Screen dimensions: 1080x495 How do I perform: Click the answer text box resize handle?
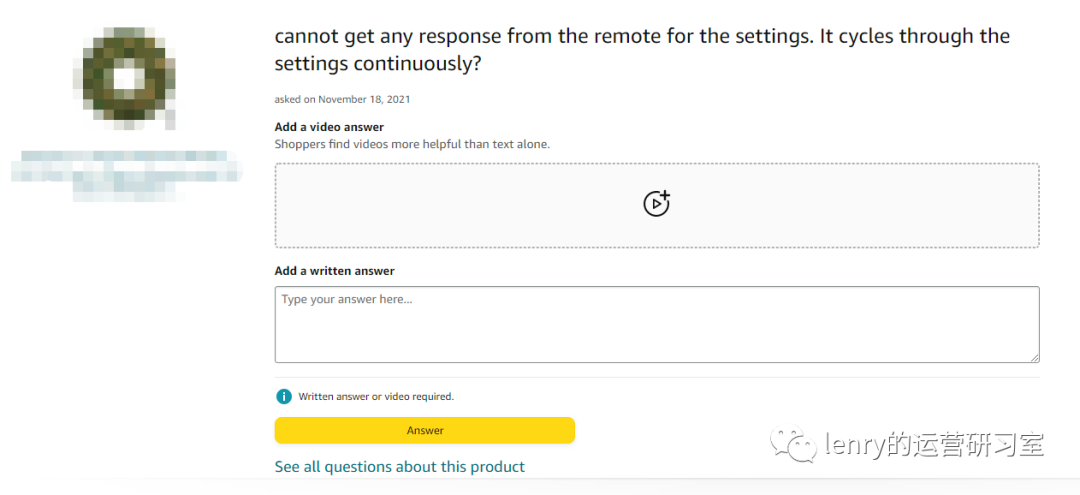coord(1034,357)
